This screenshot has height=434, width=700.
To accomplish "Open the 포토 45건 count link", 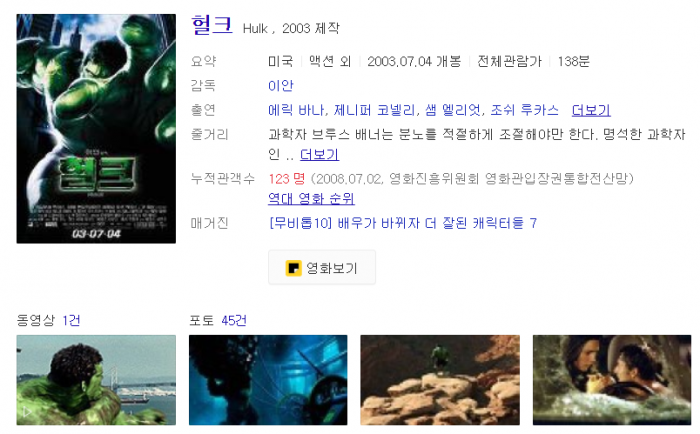I will click(x=234, y=320).
